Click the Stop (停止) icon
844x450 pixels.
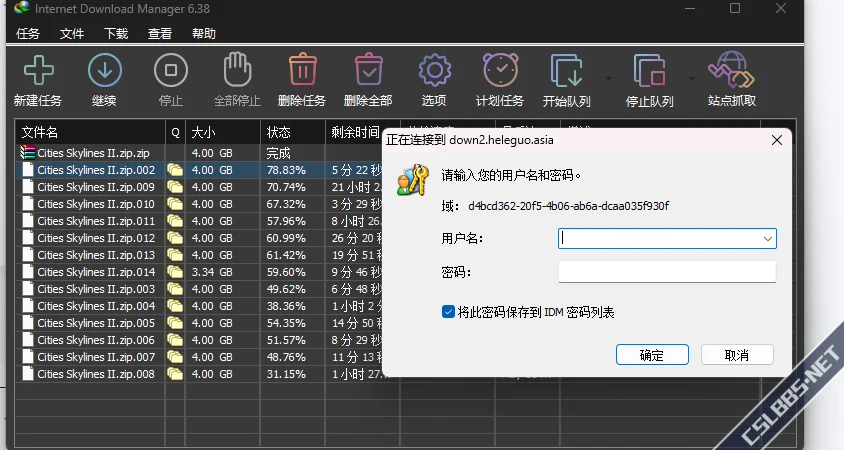(171, 71)
